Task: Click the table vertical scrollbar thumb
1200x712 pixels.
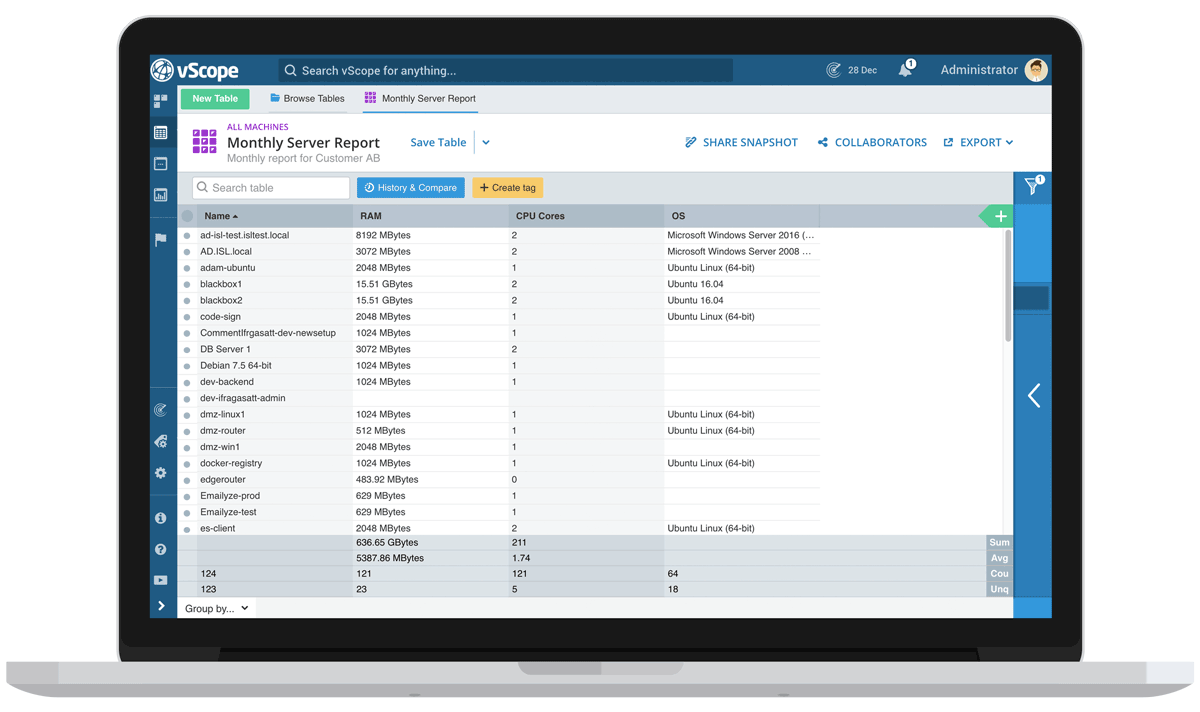Action: click(1007, 287)
